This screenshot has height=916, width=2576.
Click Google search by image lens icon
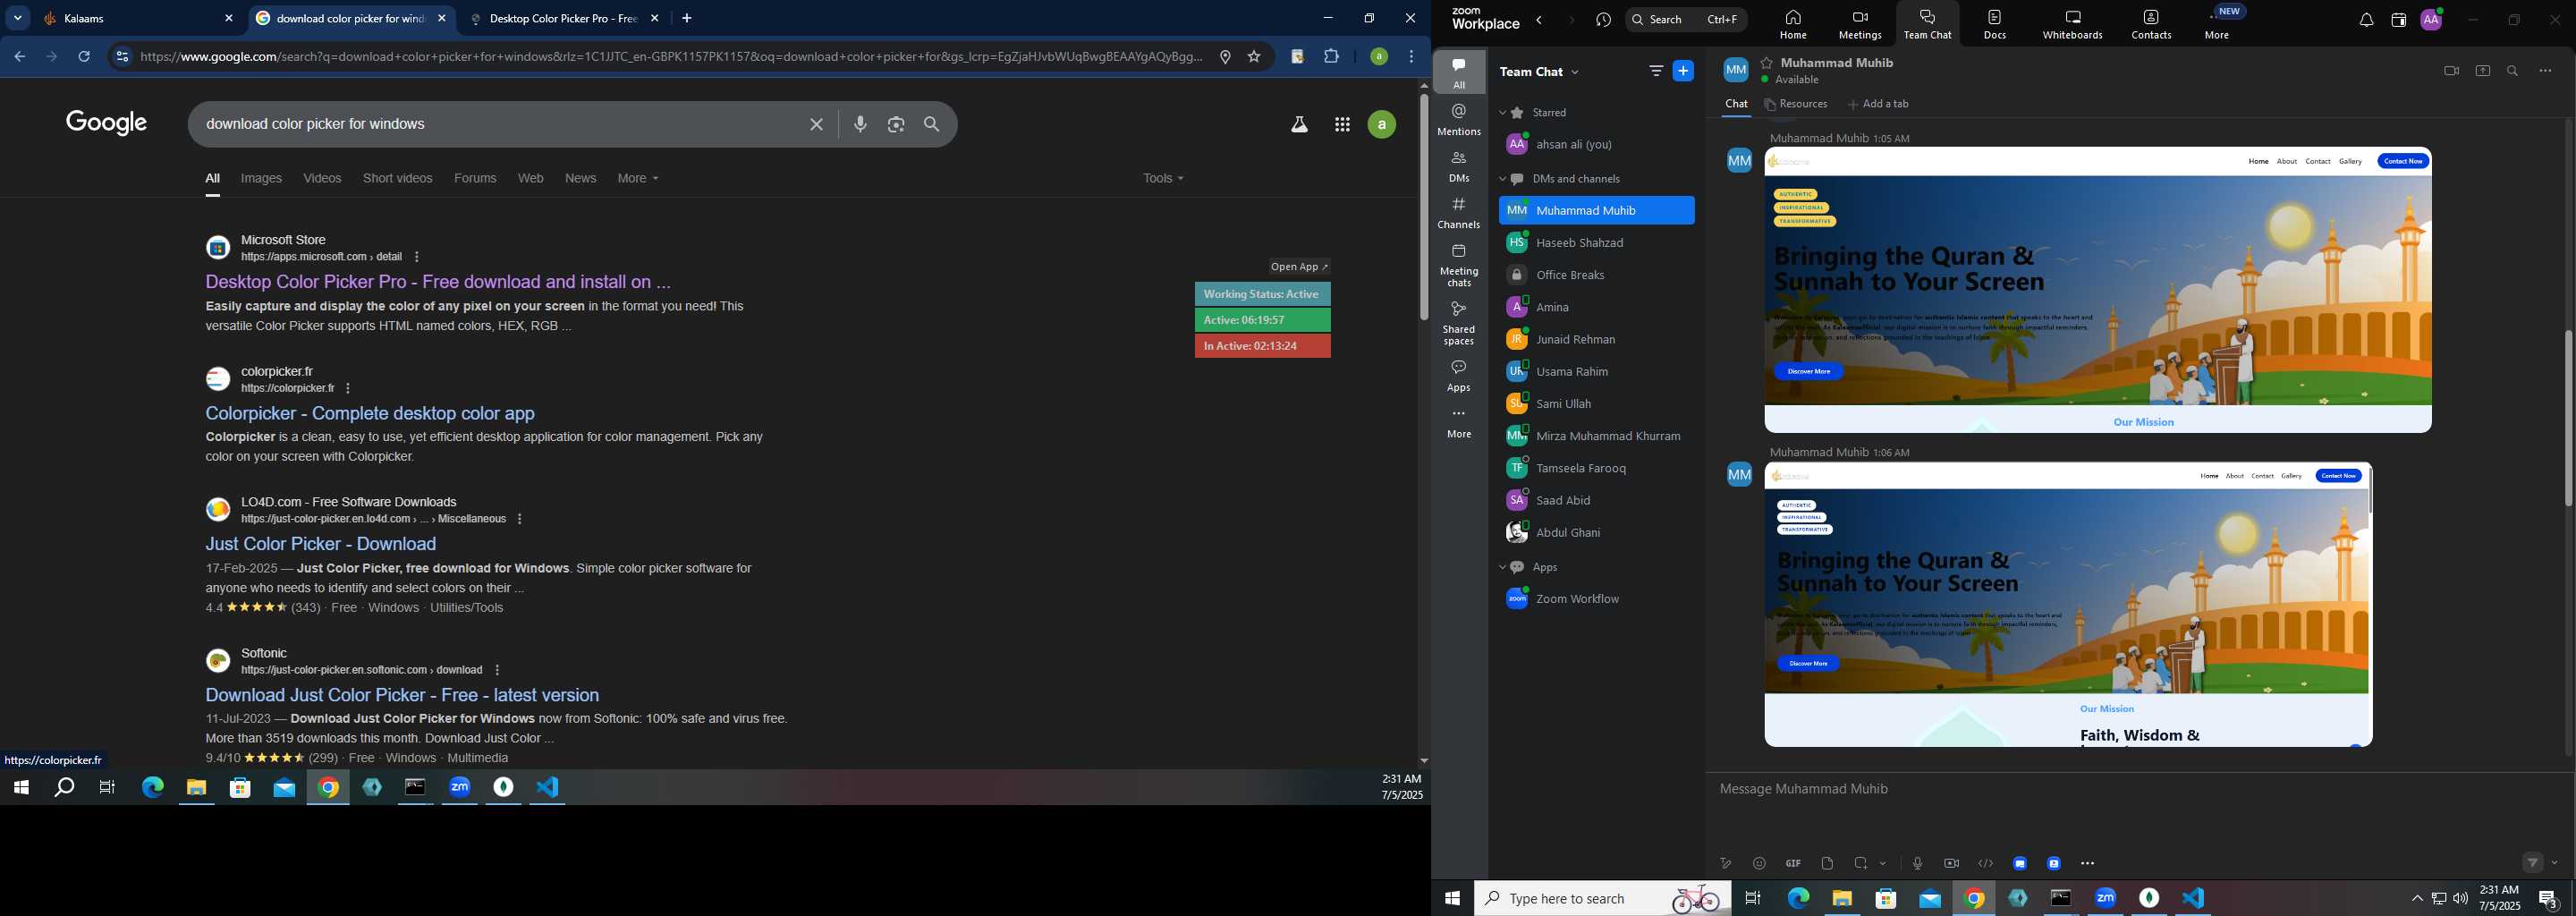click(x=896, y=124)
